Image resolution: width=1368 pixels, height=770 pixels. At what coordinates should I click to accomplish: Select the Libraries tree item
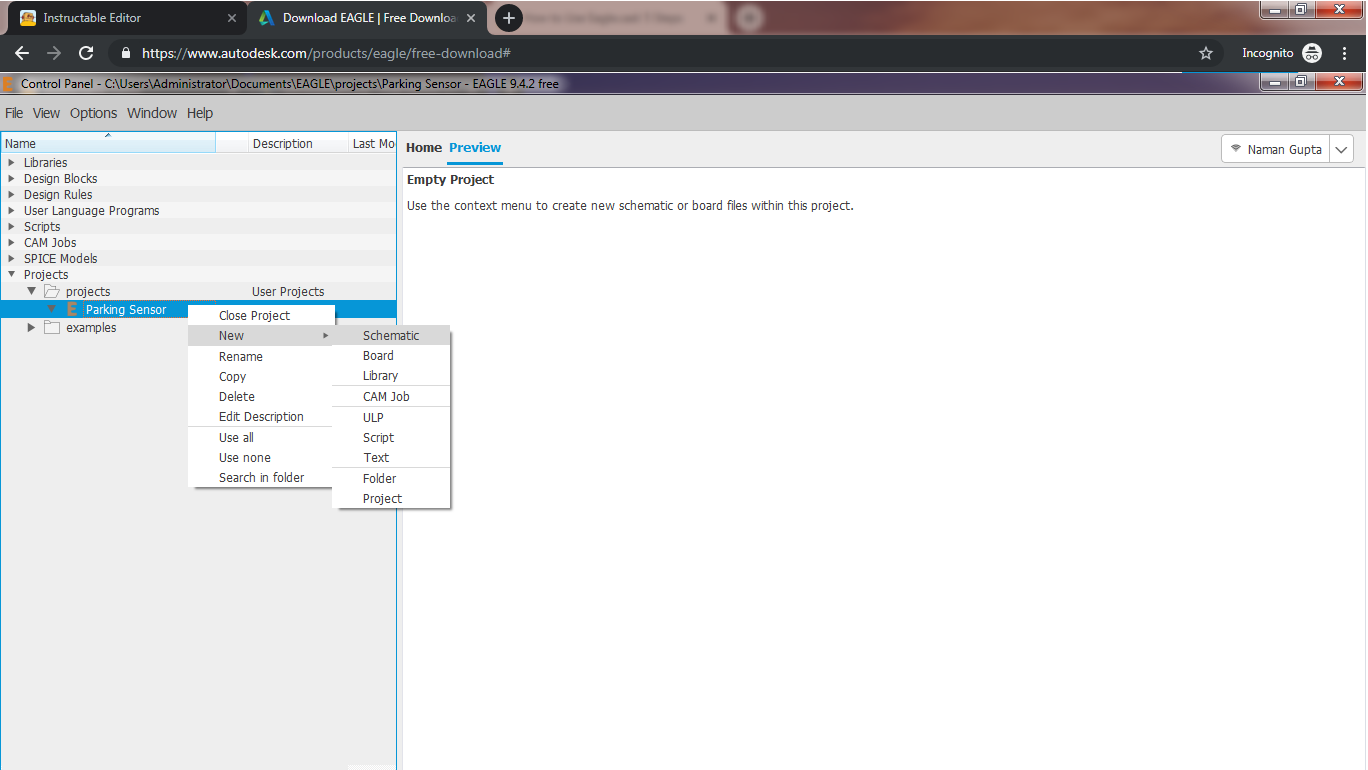[x=46, y=163]
